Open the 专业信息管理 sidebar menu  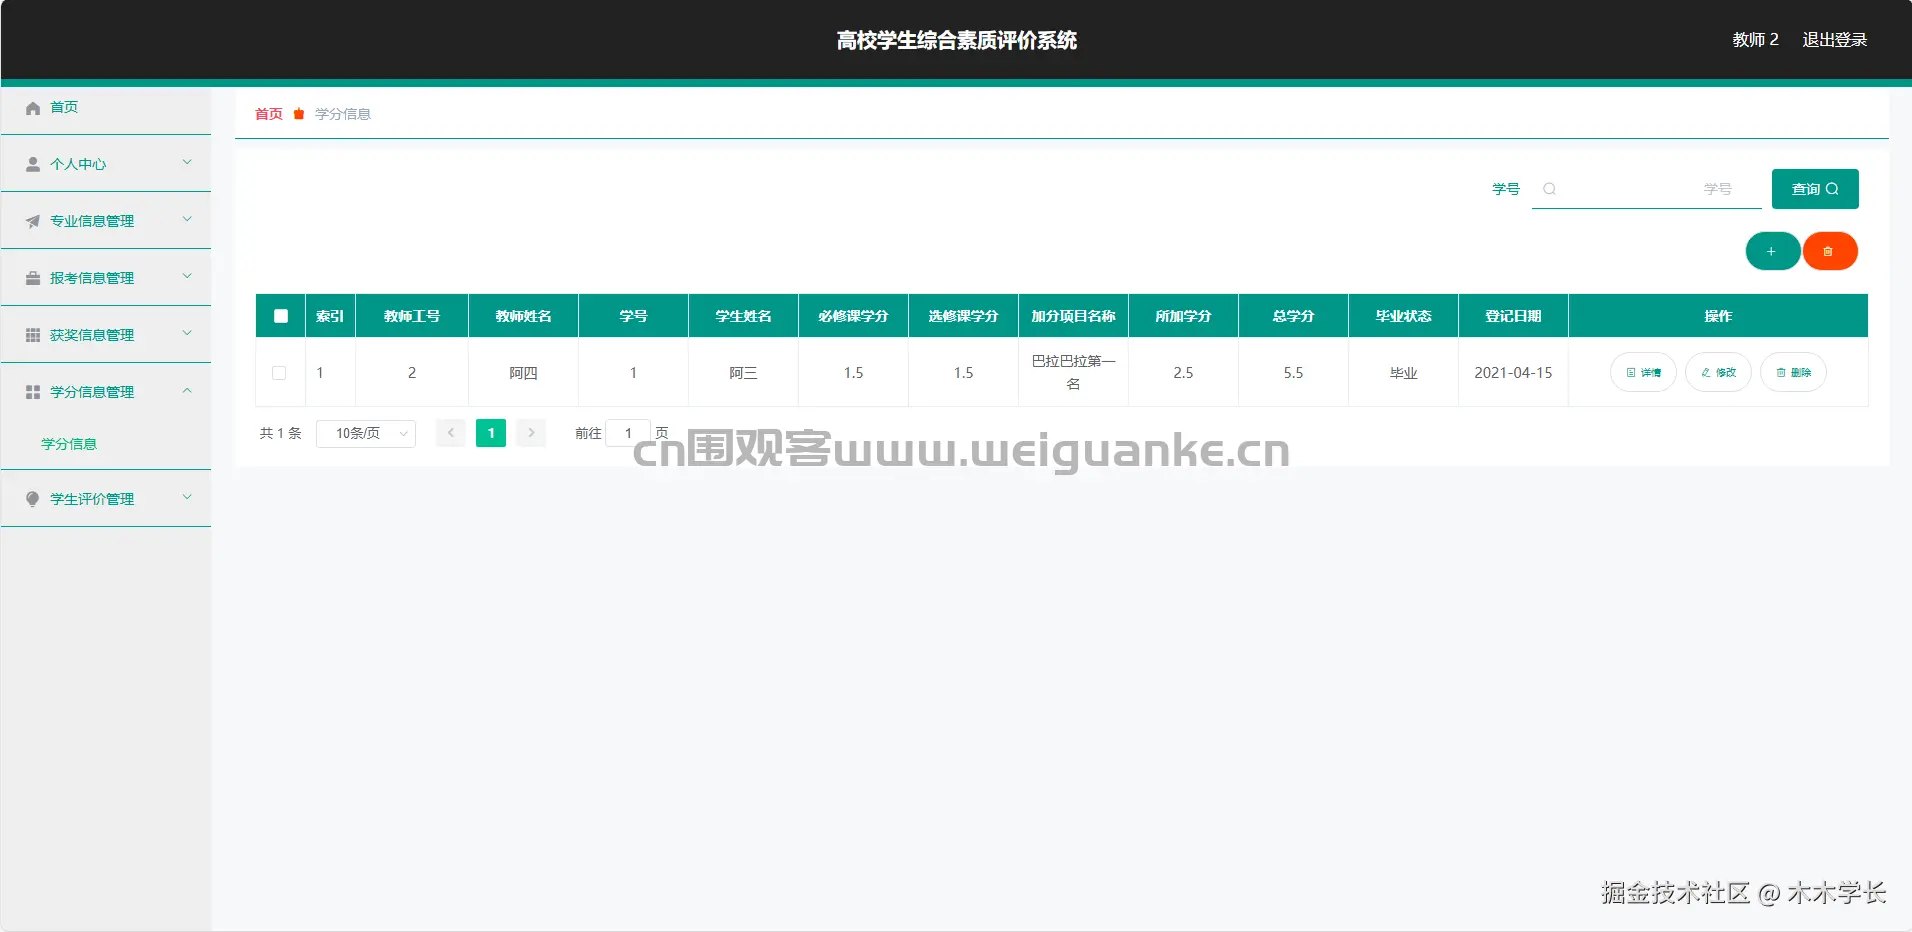pyautogui.click(x=106, y=221)
